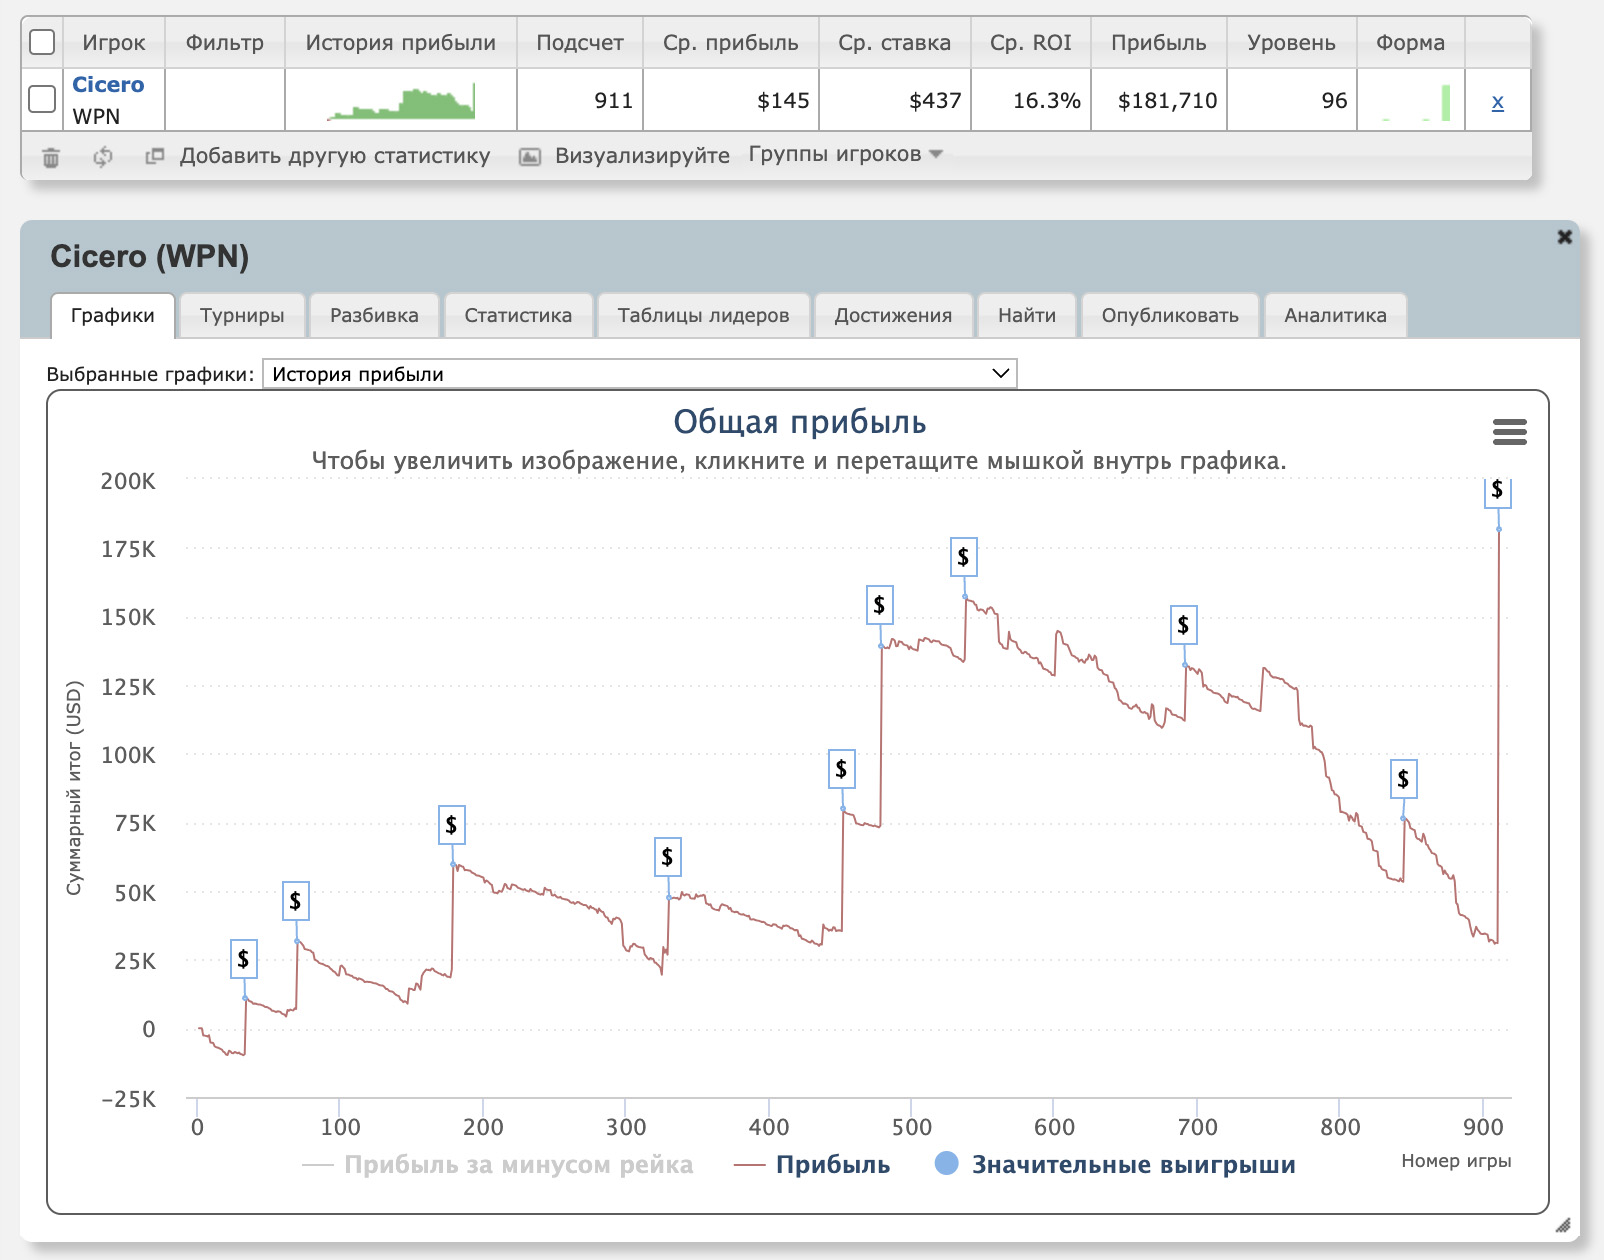
Task: Remove the row using the x link
Action: 1497,102
